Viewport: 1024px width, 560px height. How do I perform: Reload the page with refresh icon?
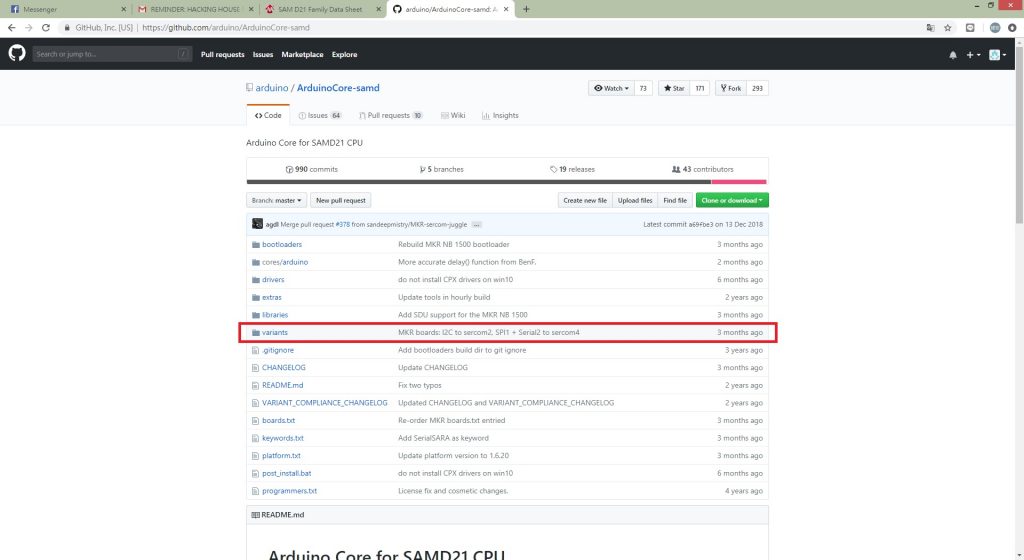(x=46, y=27)
